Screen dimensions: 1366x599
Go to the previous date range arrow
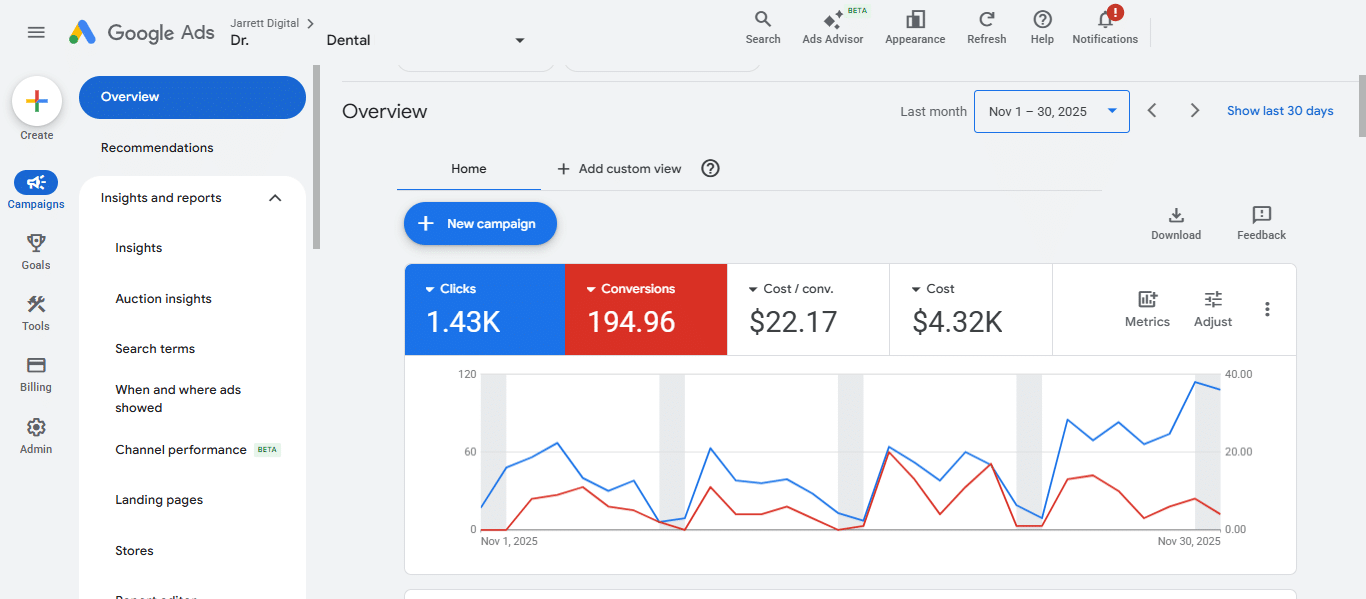point(1152,111)
